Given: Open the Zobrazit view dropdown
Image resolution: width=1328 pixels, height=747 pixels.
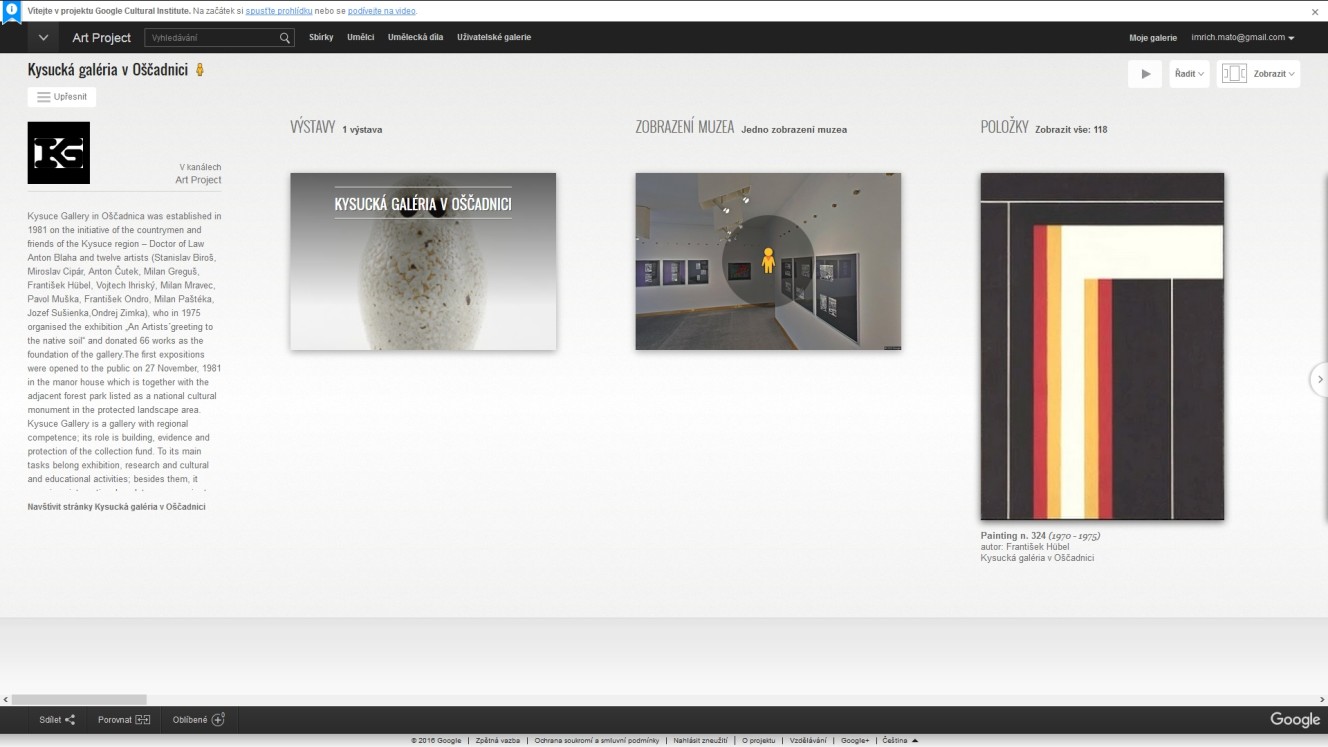Looking at the screenshot, I should (x=1259, y=74).
